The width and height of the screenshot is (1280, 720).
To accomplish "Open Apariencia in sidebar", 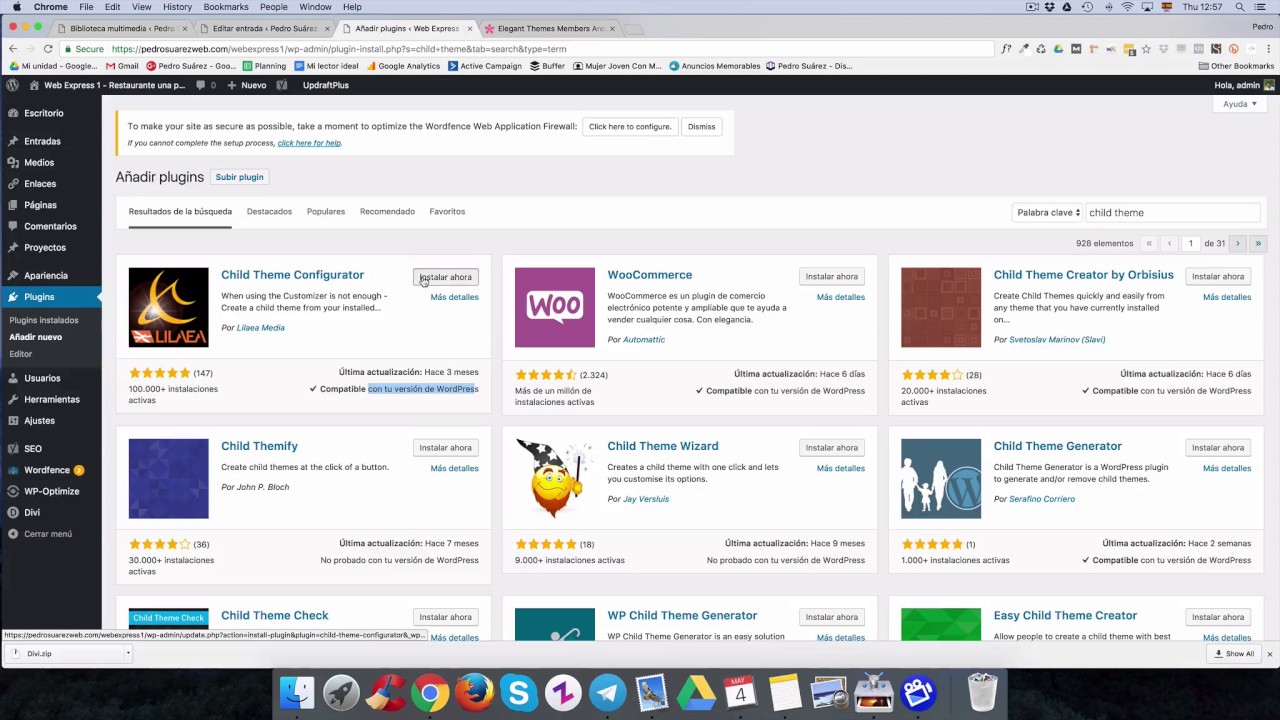I will [46, 275].
